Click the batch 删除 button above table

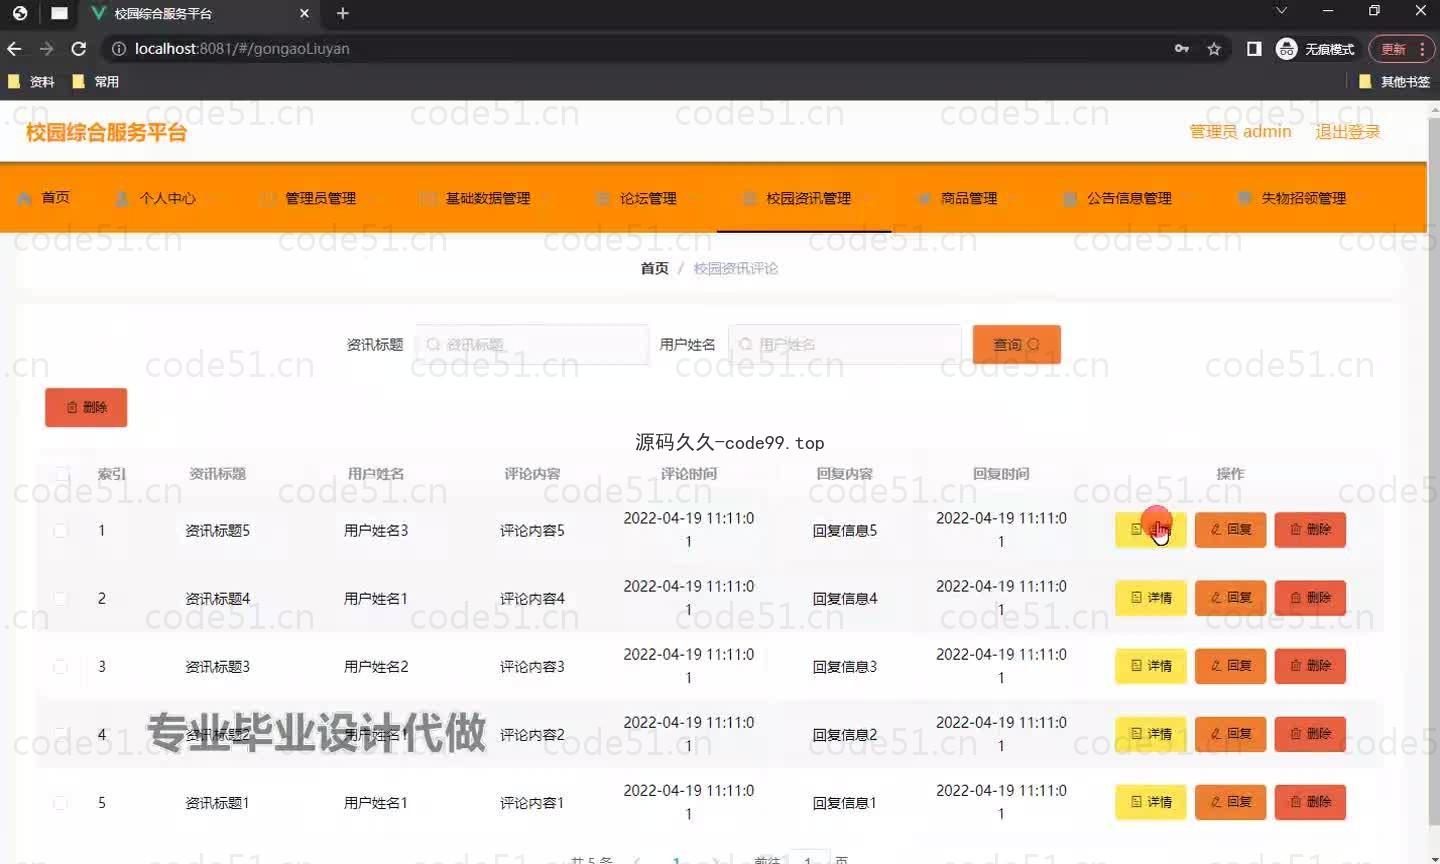click(x=86, y=407)
